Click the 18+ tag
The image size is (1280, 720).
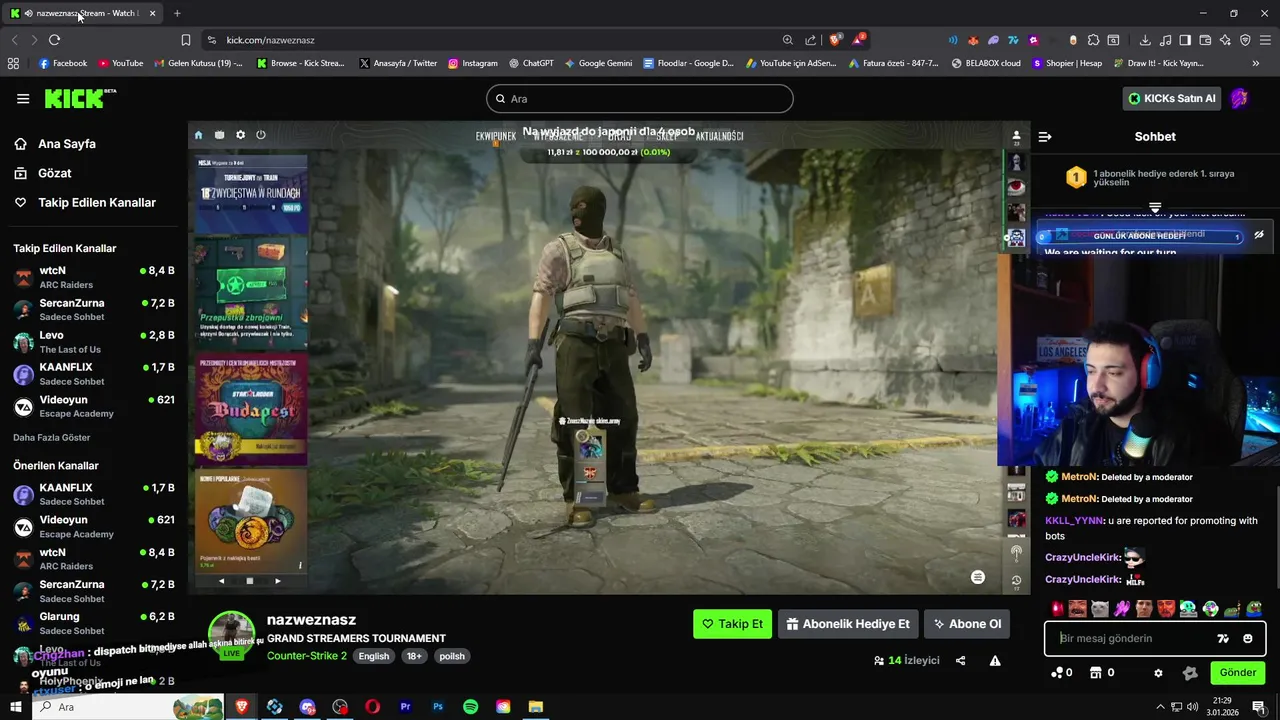(414, 656)
